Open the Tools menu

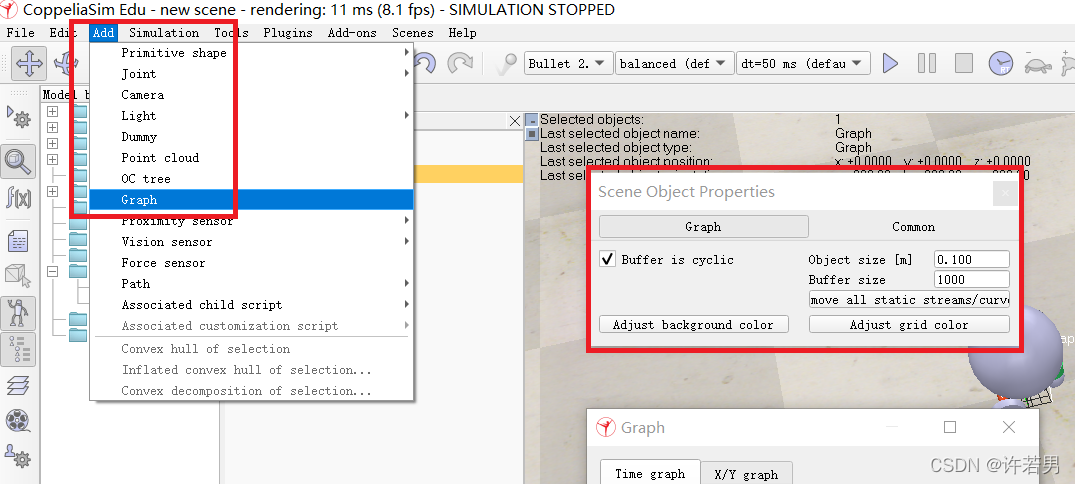(x=231, y=33)
